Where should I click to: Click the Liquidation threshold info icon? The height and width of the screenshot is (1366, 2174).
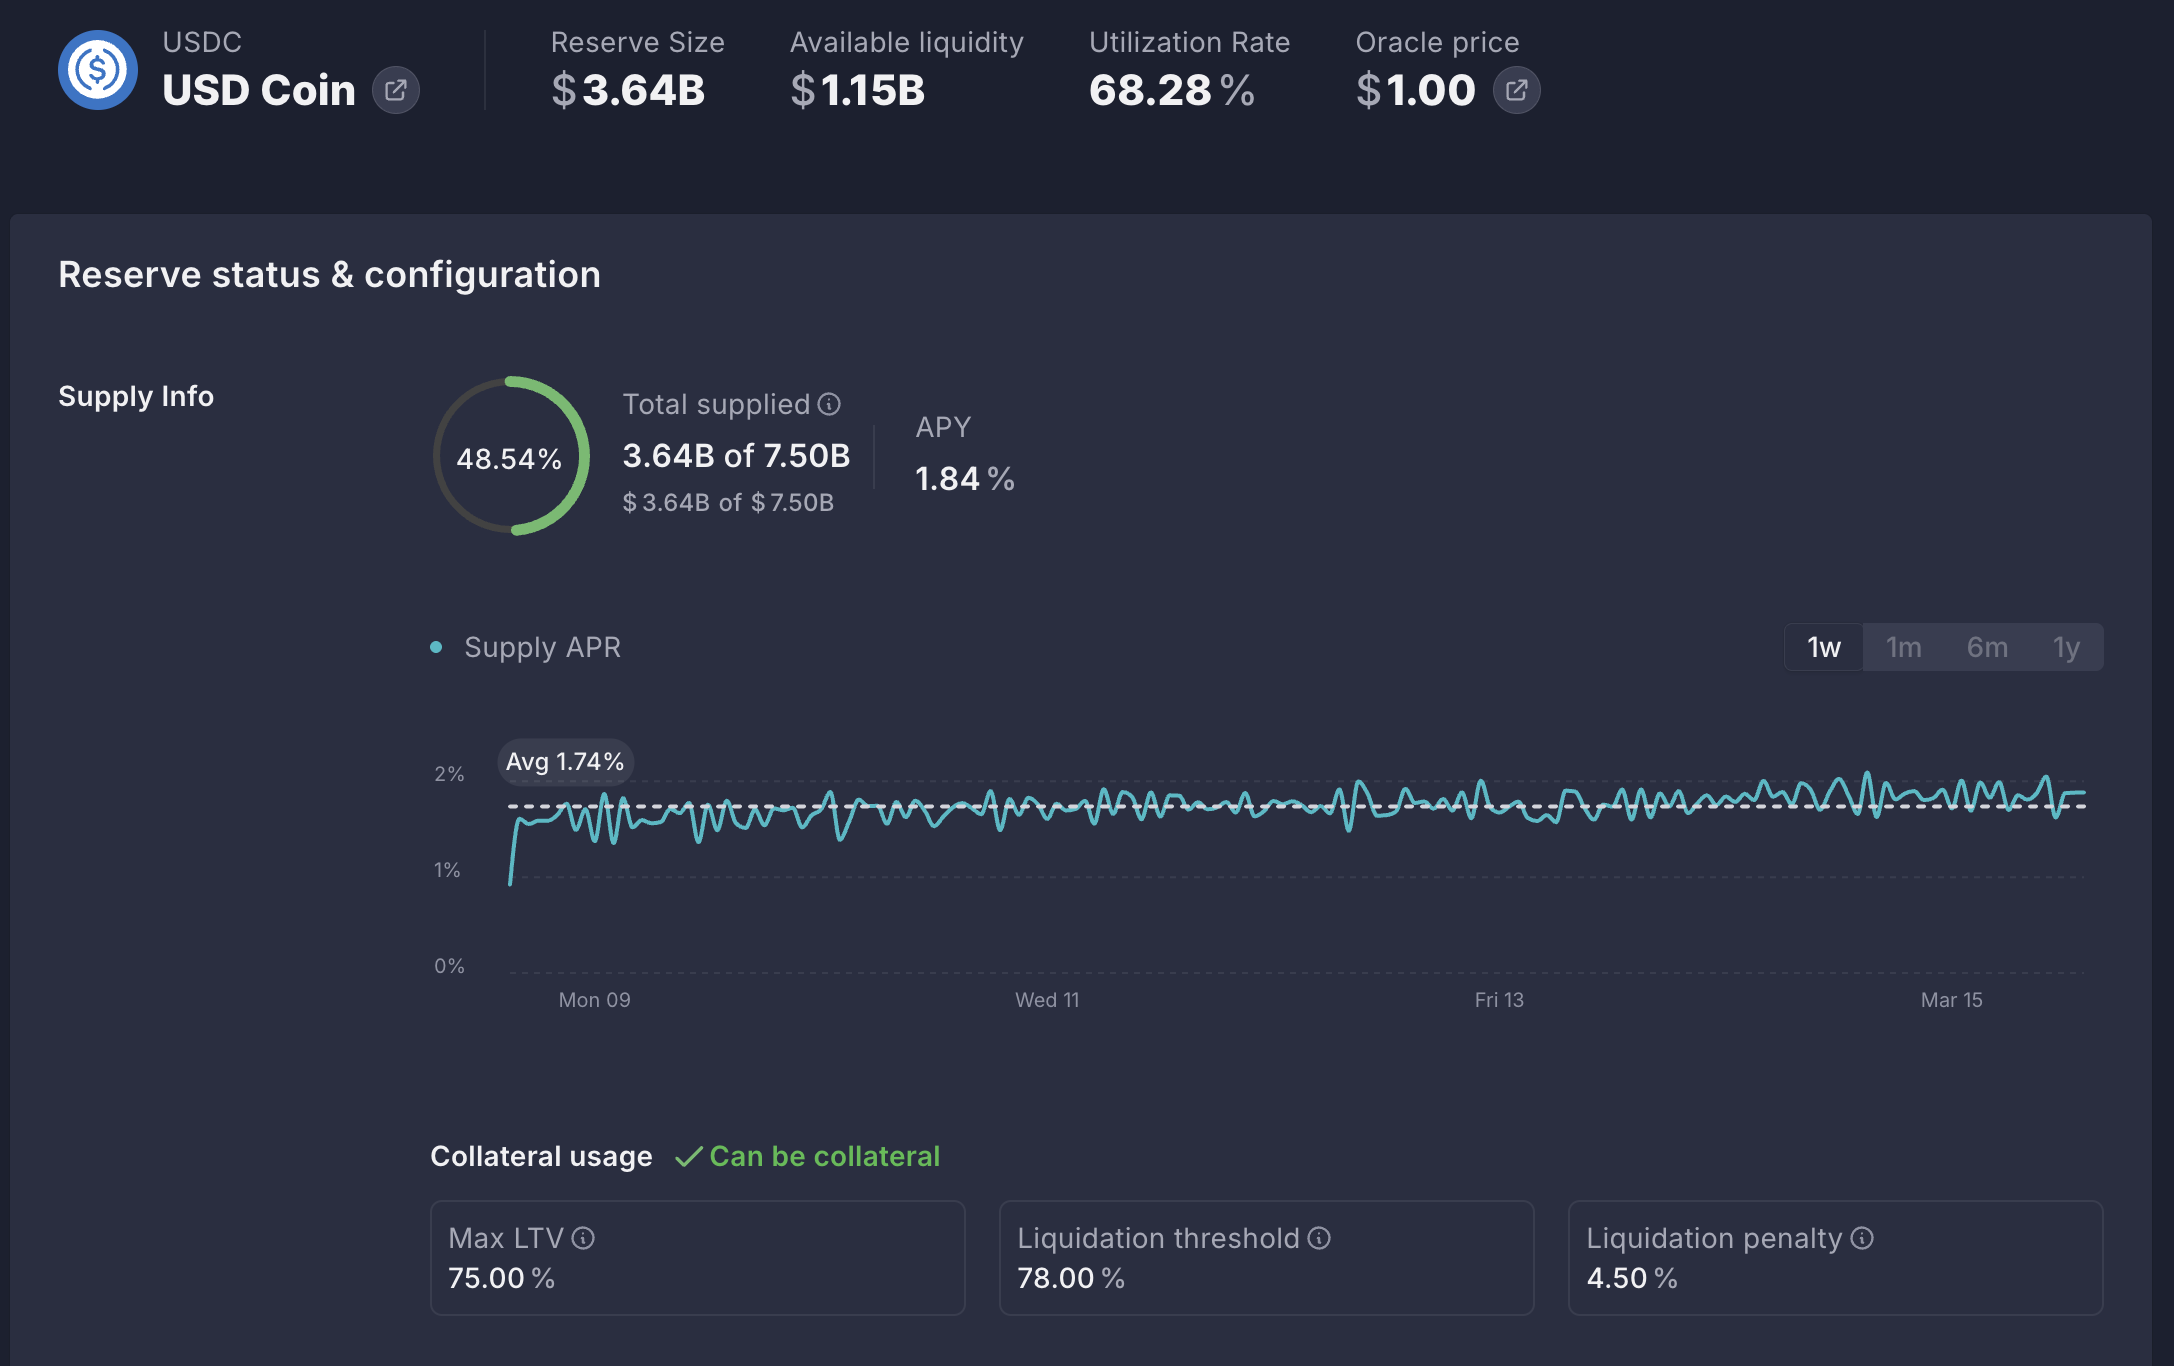tap(1319, 1238)
